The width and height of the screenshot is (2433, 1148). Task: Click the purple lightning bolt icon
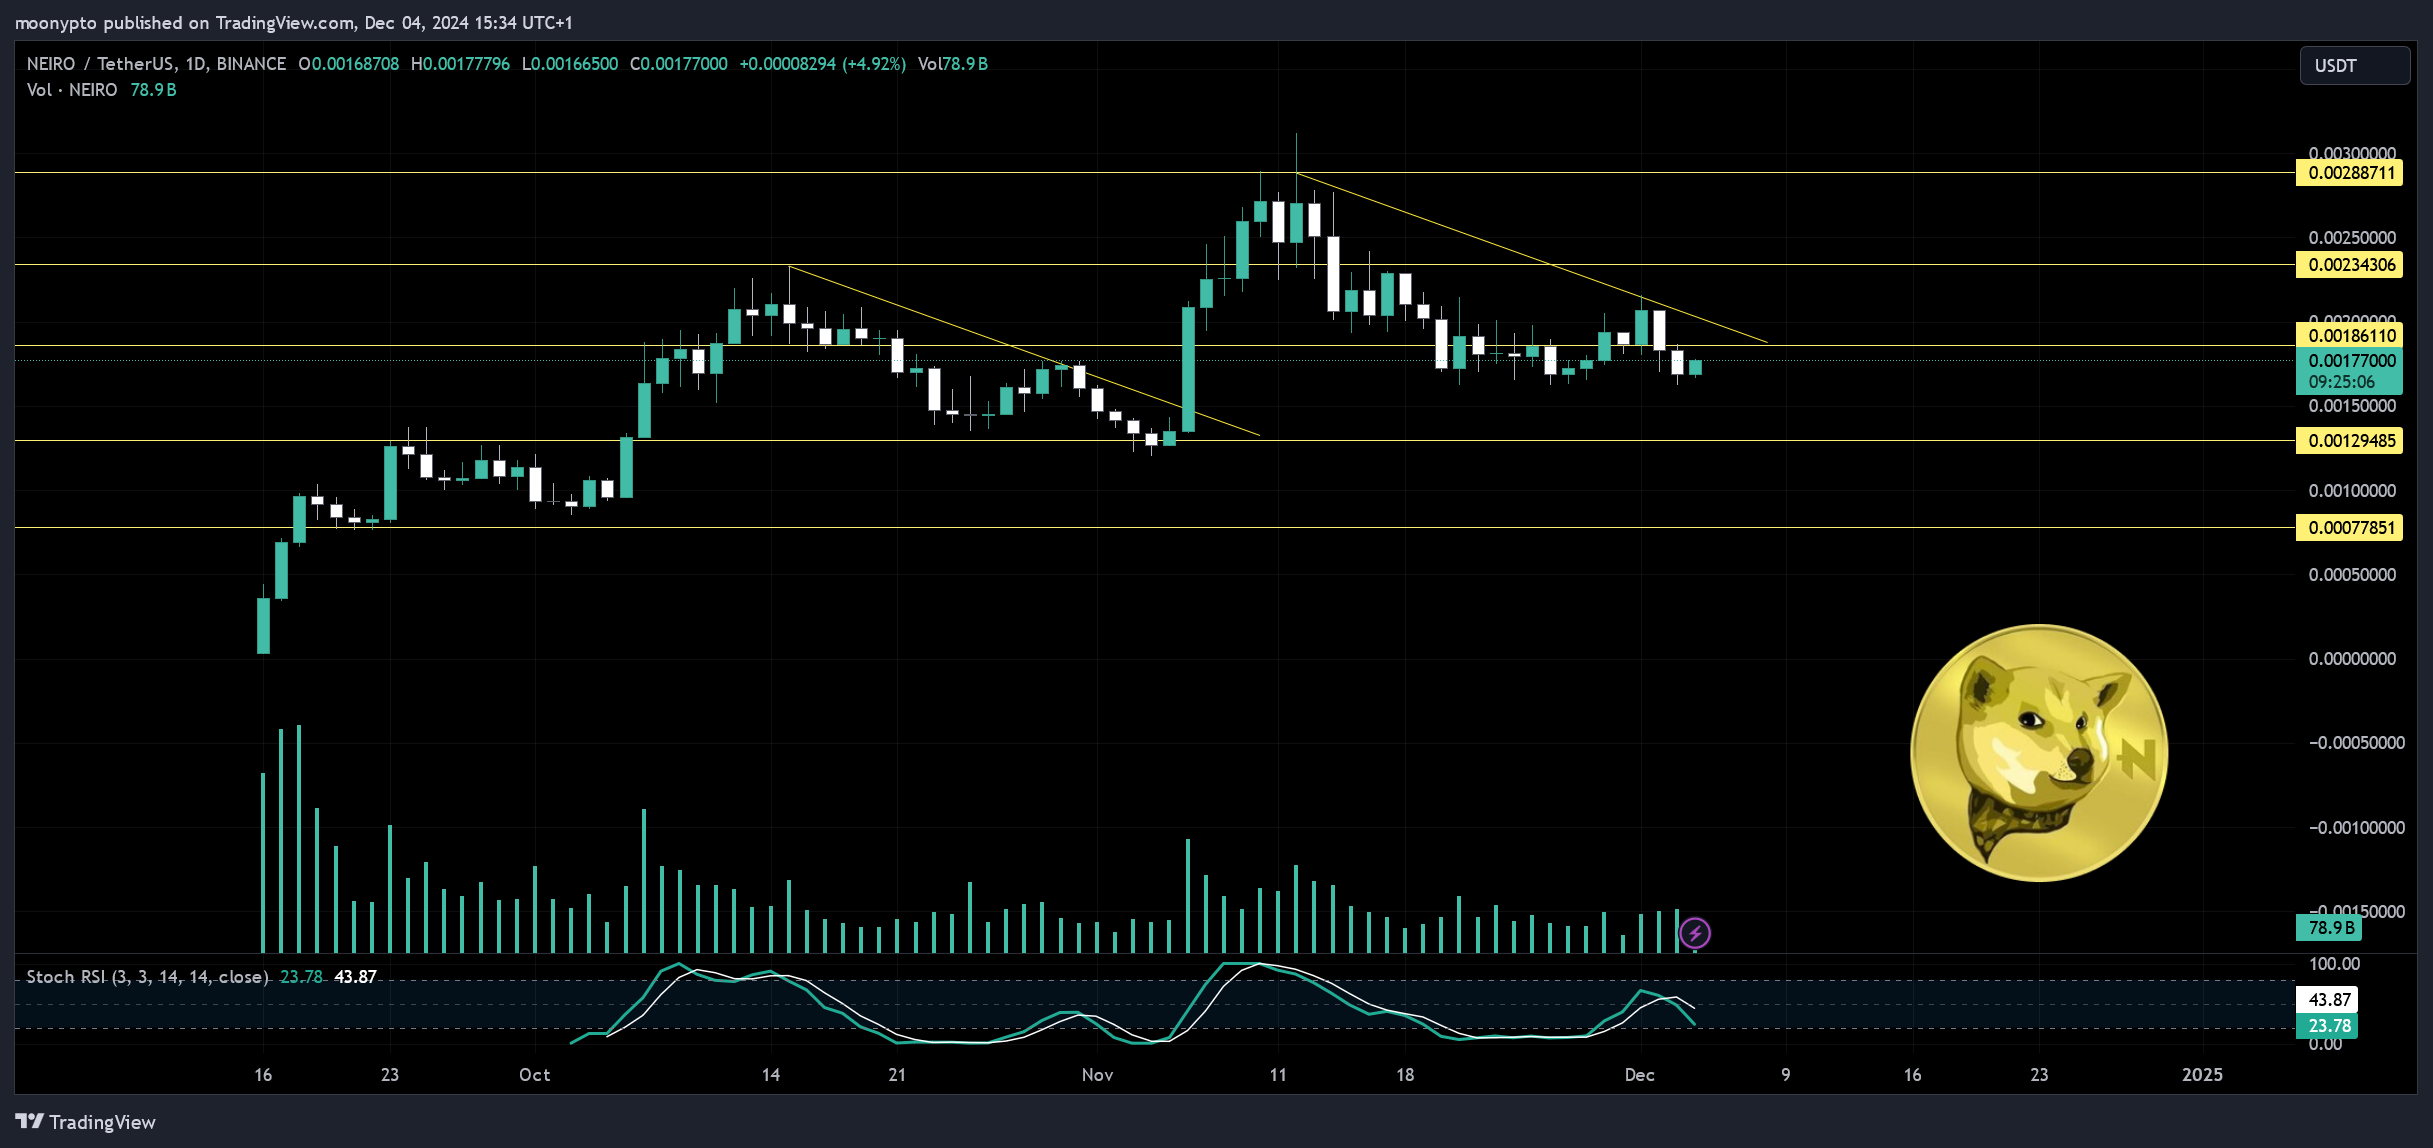[1694, 933]
